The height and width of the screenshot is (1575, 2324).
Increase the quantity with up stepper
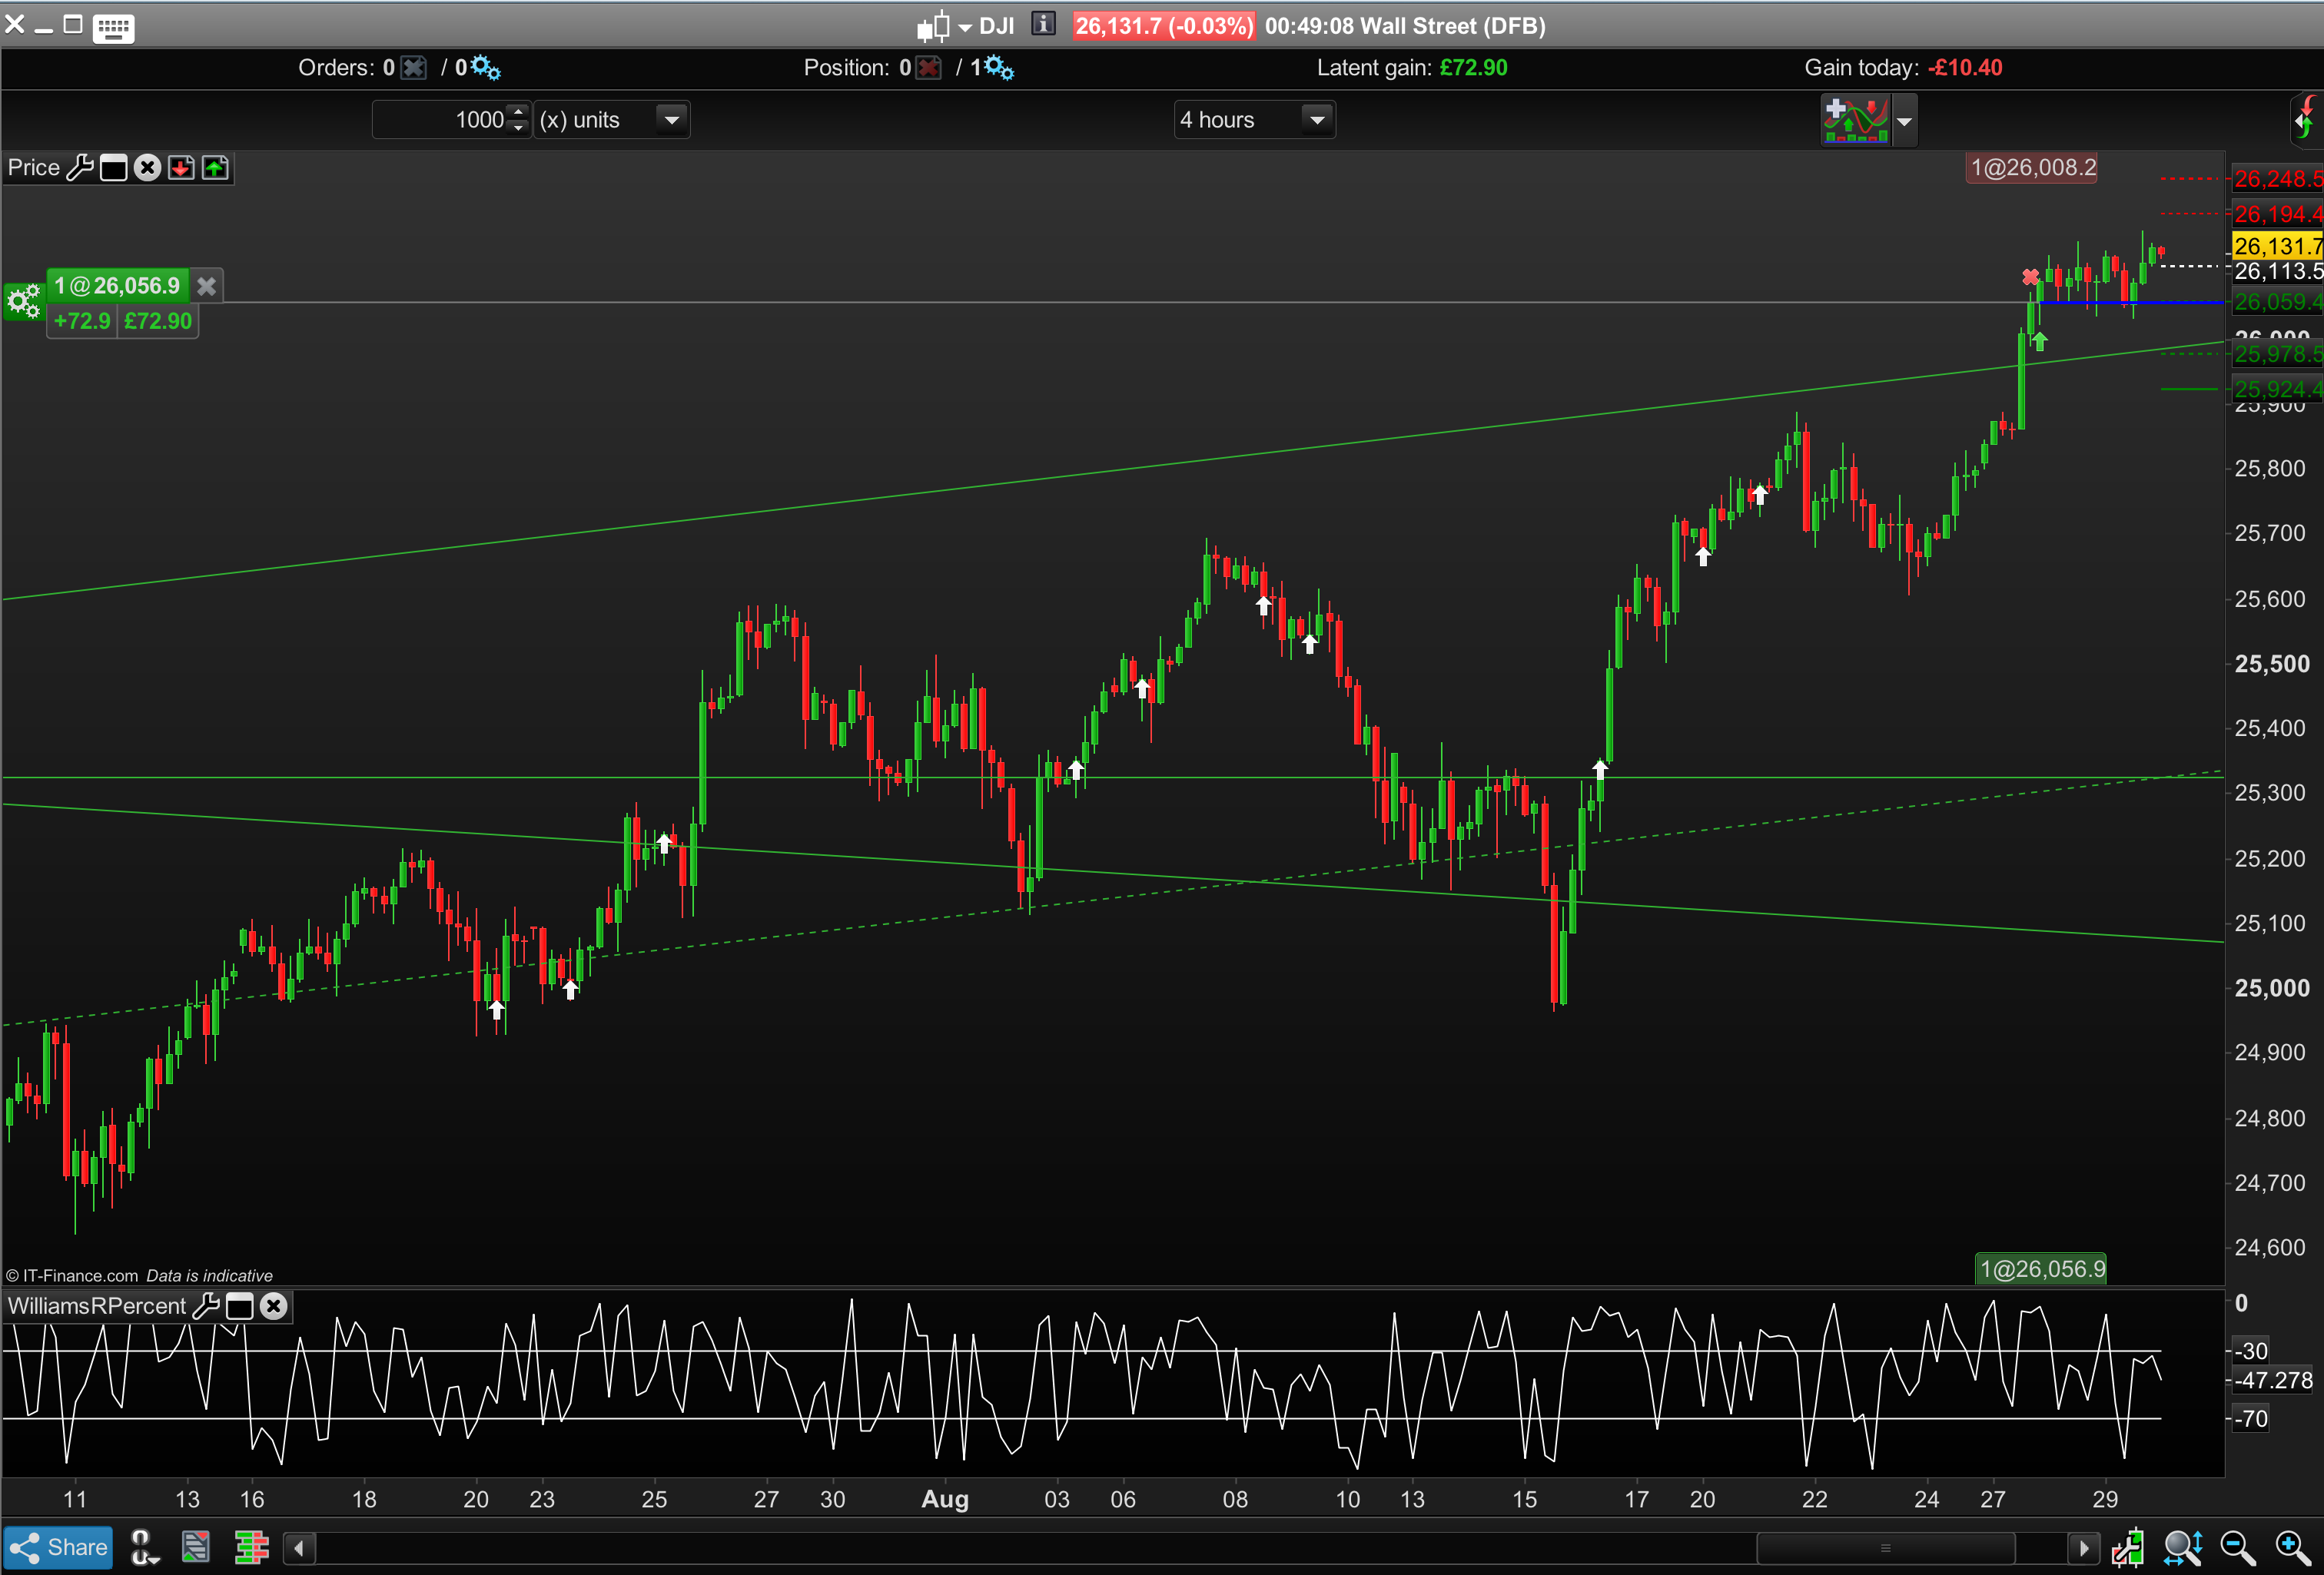518,112
